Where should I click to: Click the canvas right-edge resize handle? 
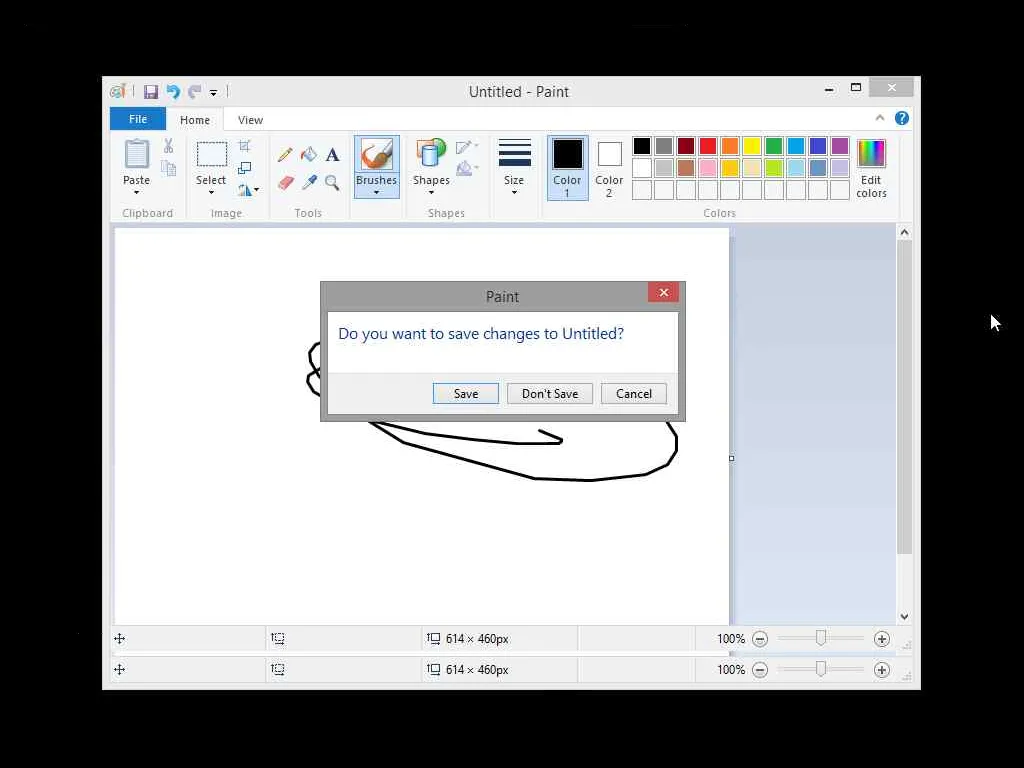coord(731,458)
